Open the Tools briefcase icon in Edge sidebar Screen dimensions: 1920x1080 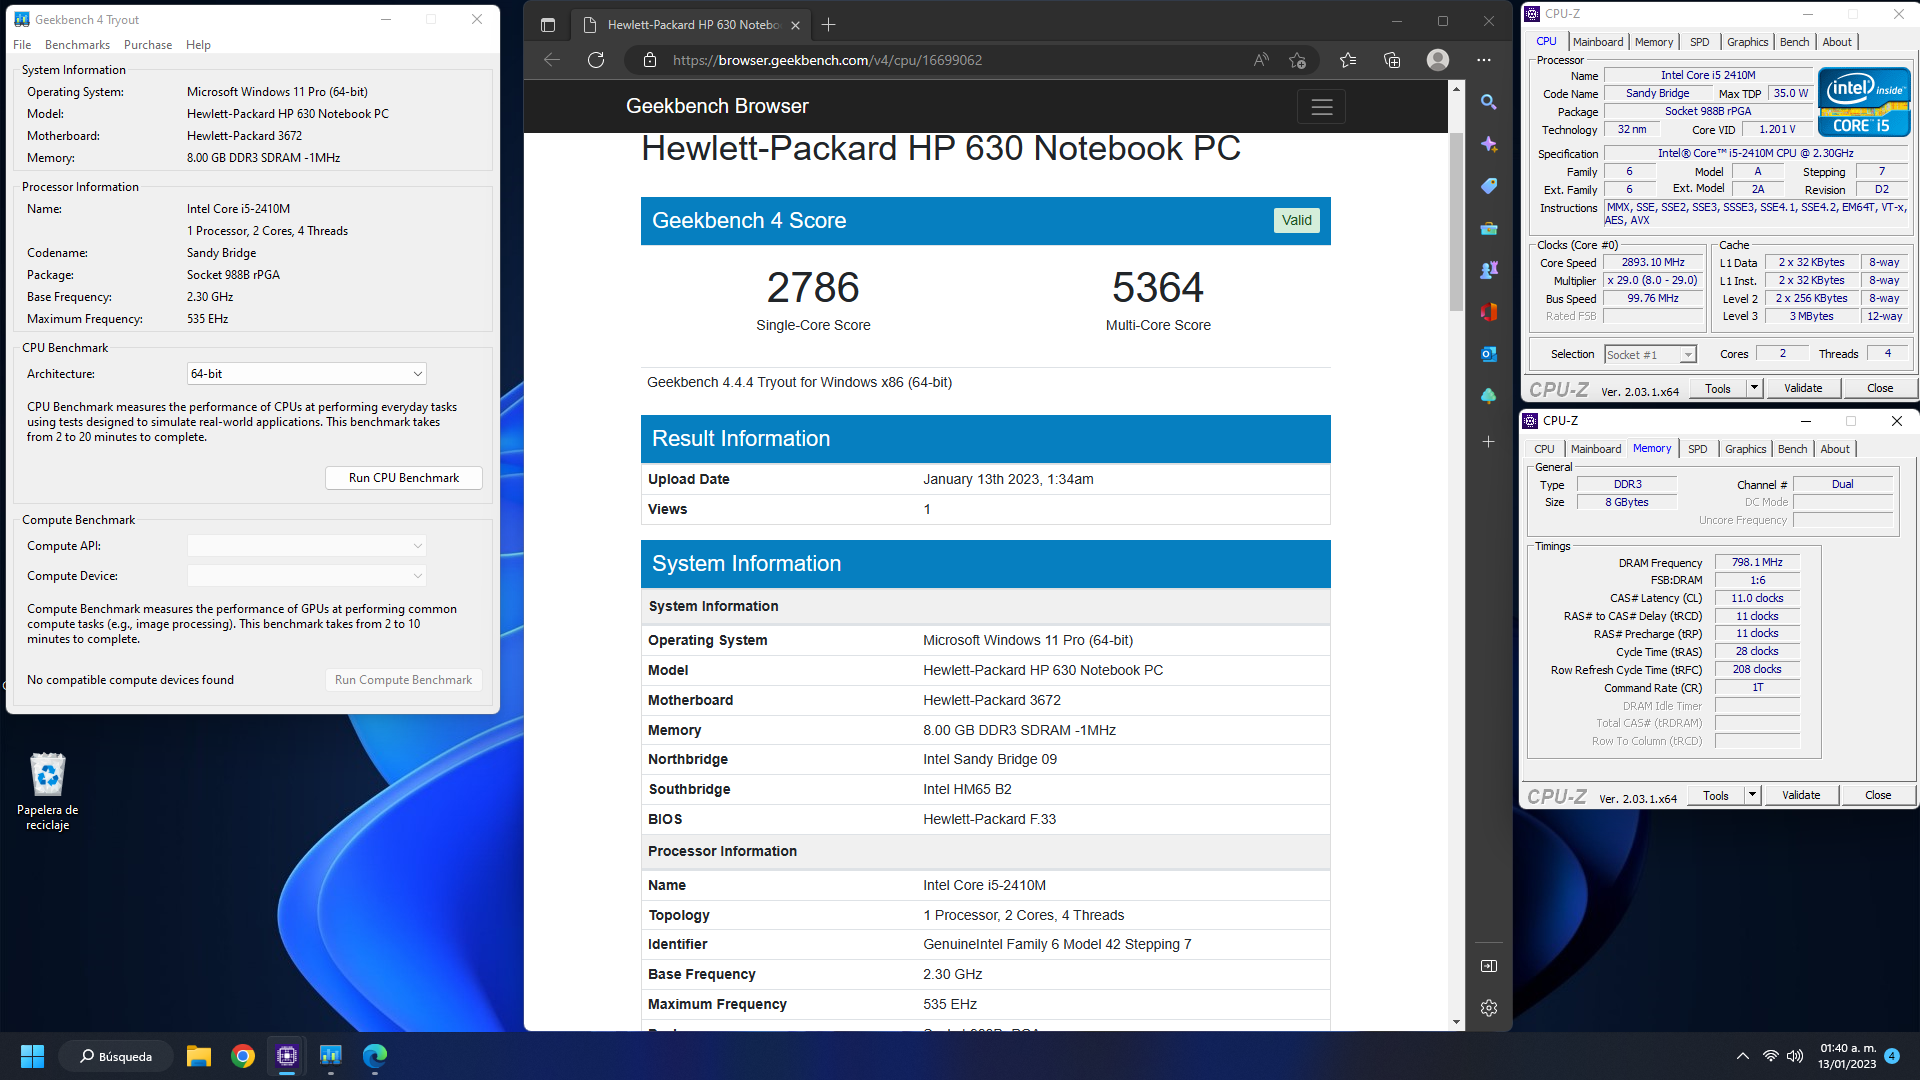pyautogui.click(x=1489, y=228)
